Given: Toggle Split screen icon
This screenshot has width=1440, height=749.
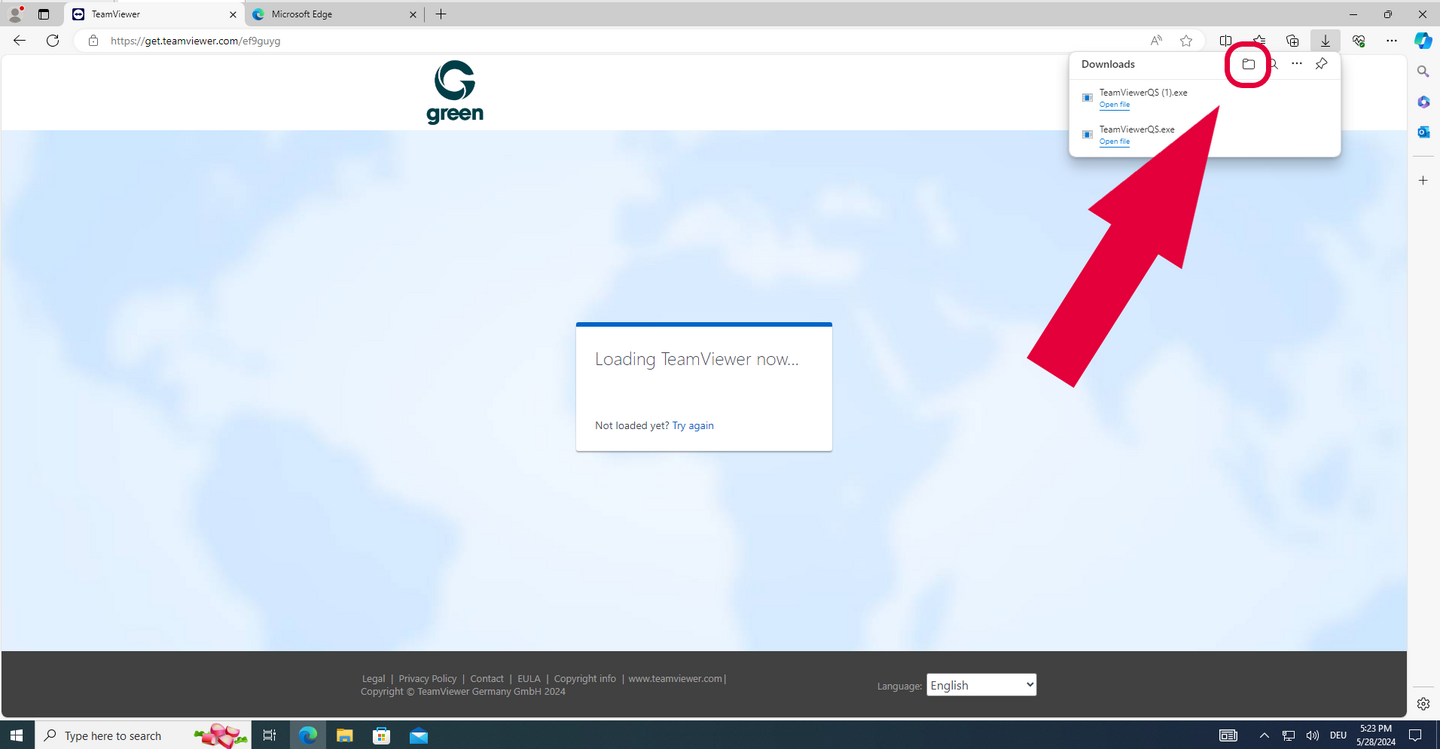Looking at the screenshot, I should pyautogui.click(x=1225, y=41).
